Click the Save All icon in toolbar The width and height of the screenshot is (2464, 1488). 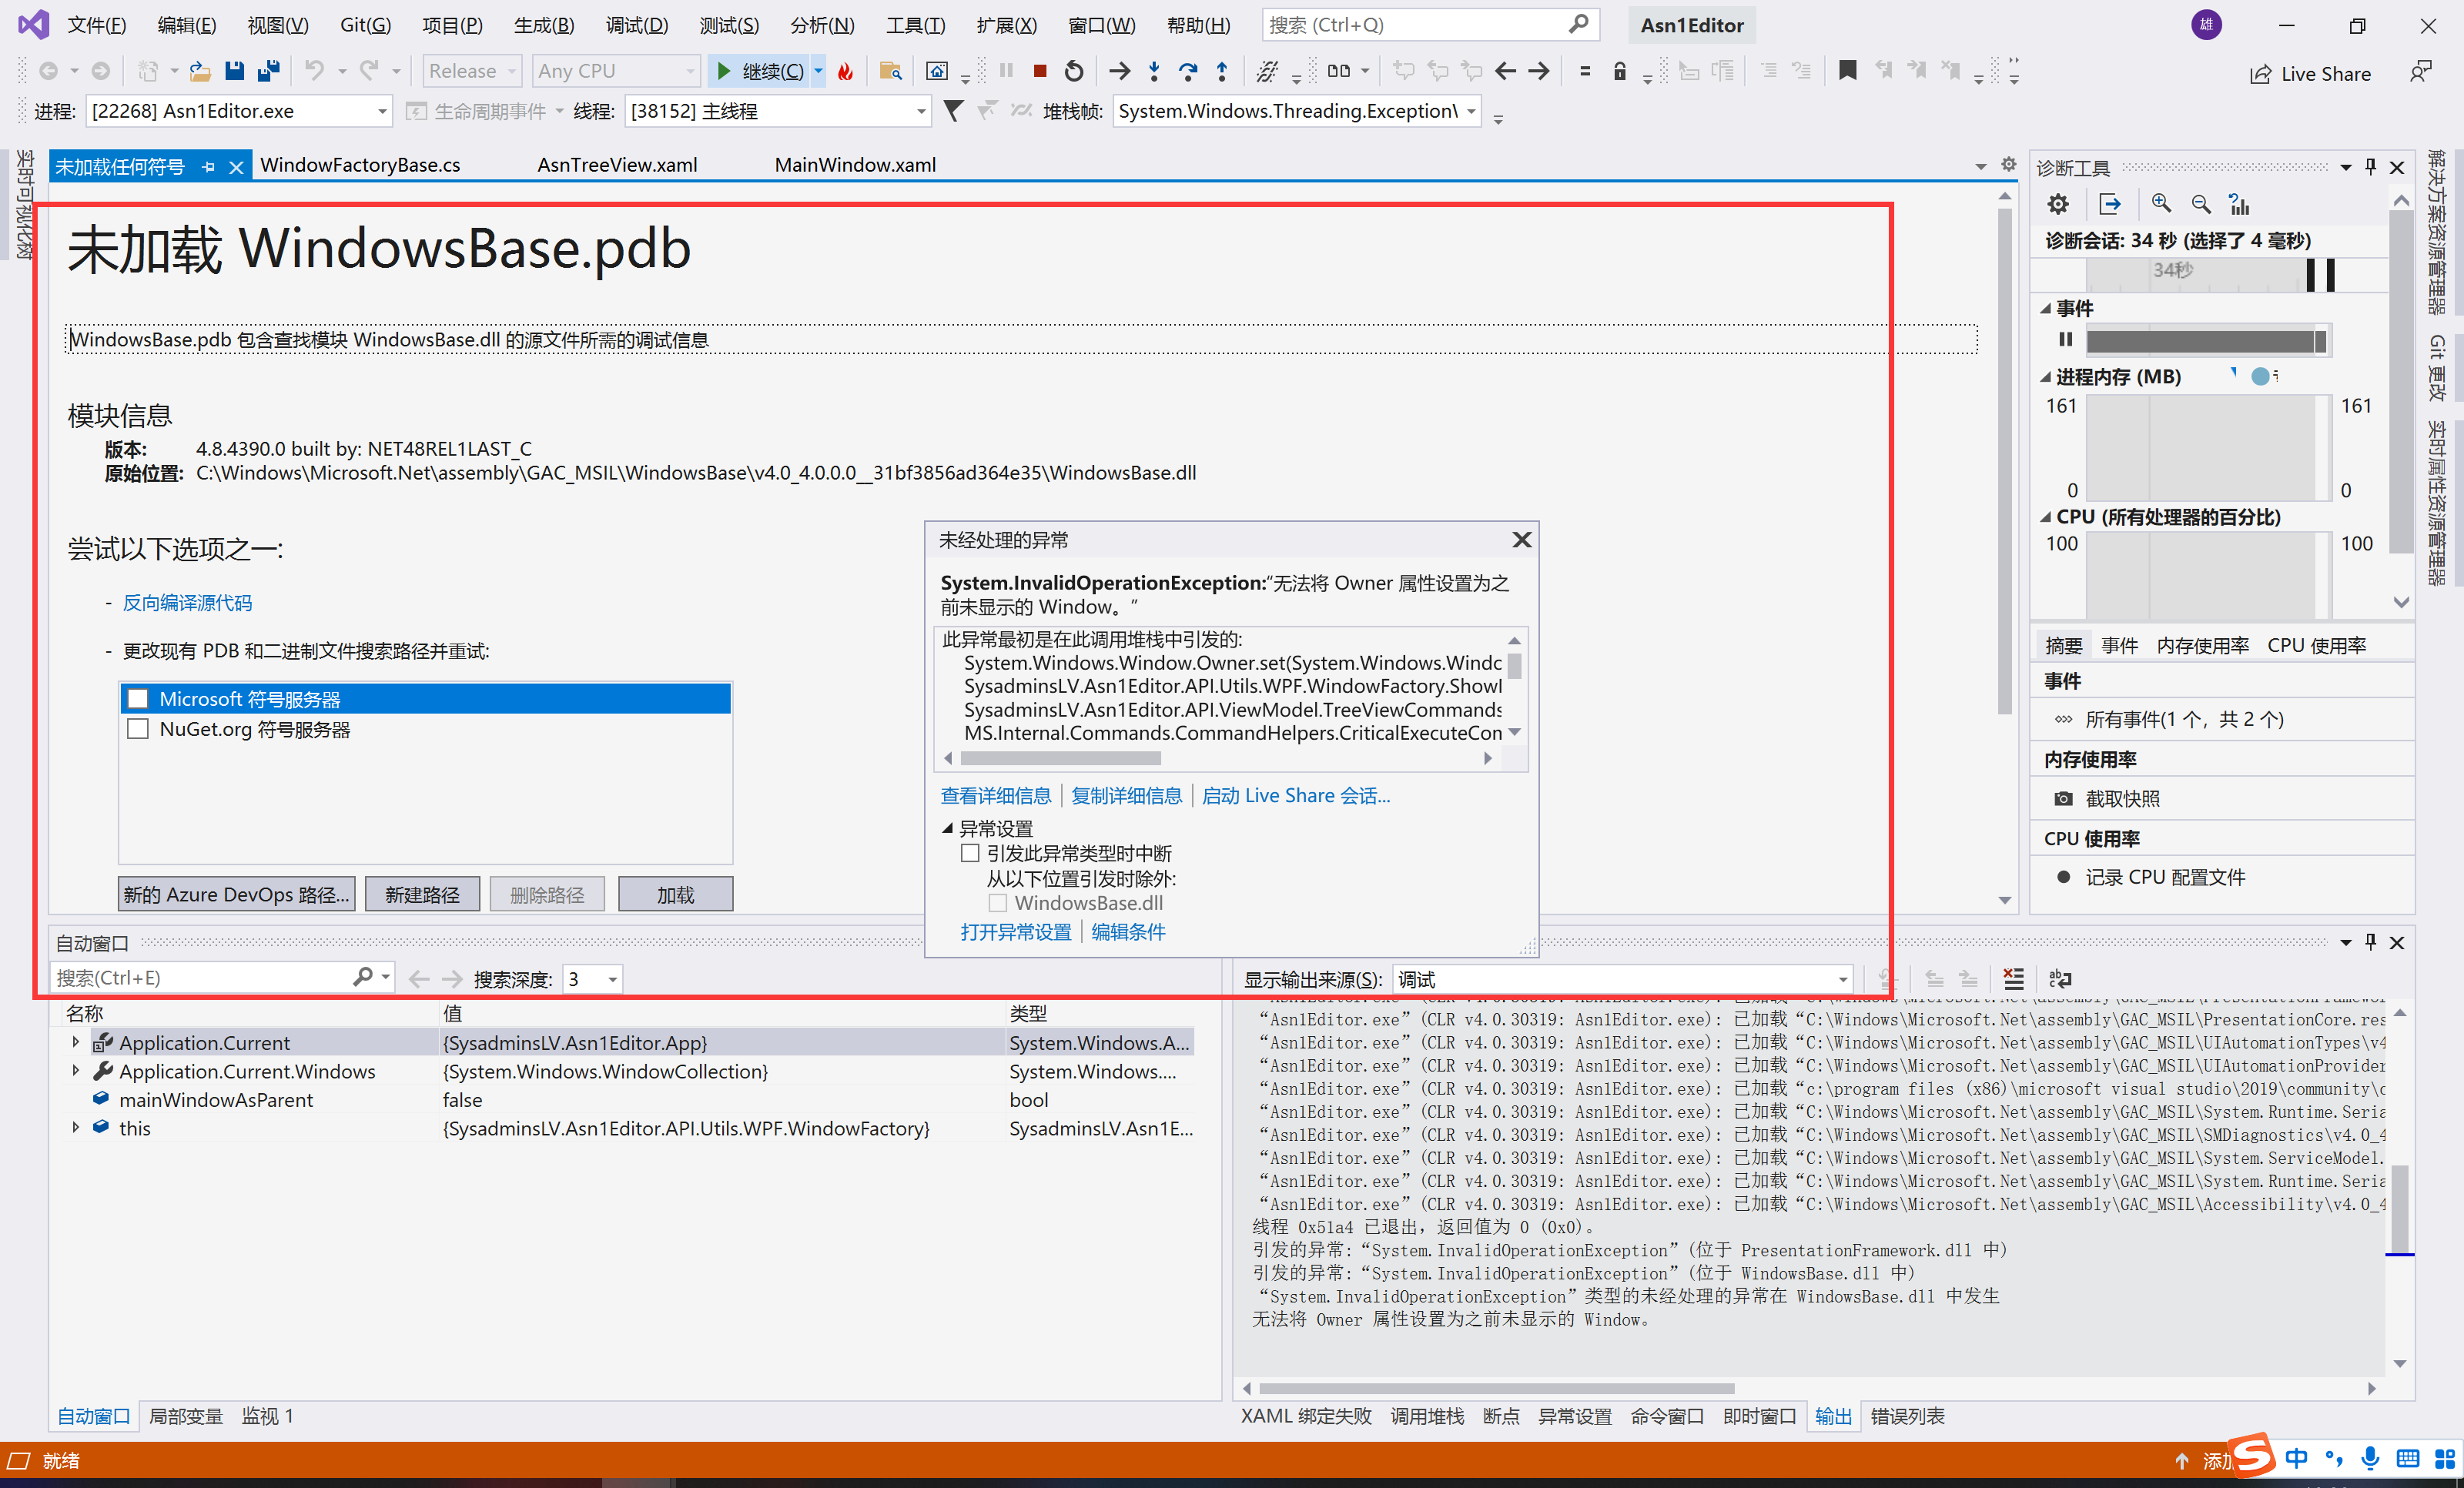click(x=268, y=71)
